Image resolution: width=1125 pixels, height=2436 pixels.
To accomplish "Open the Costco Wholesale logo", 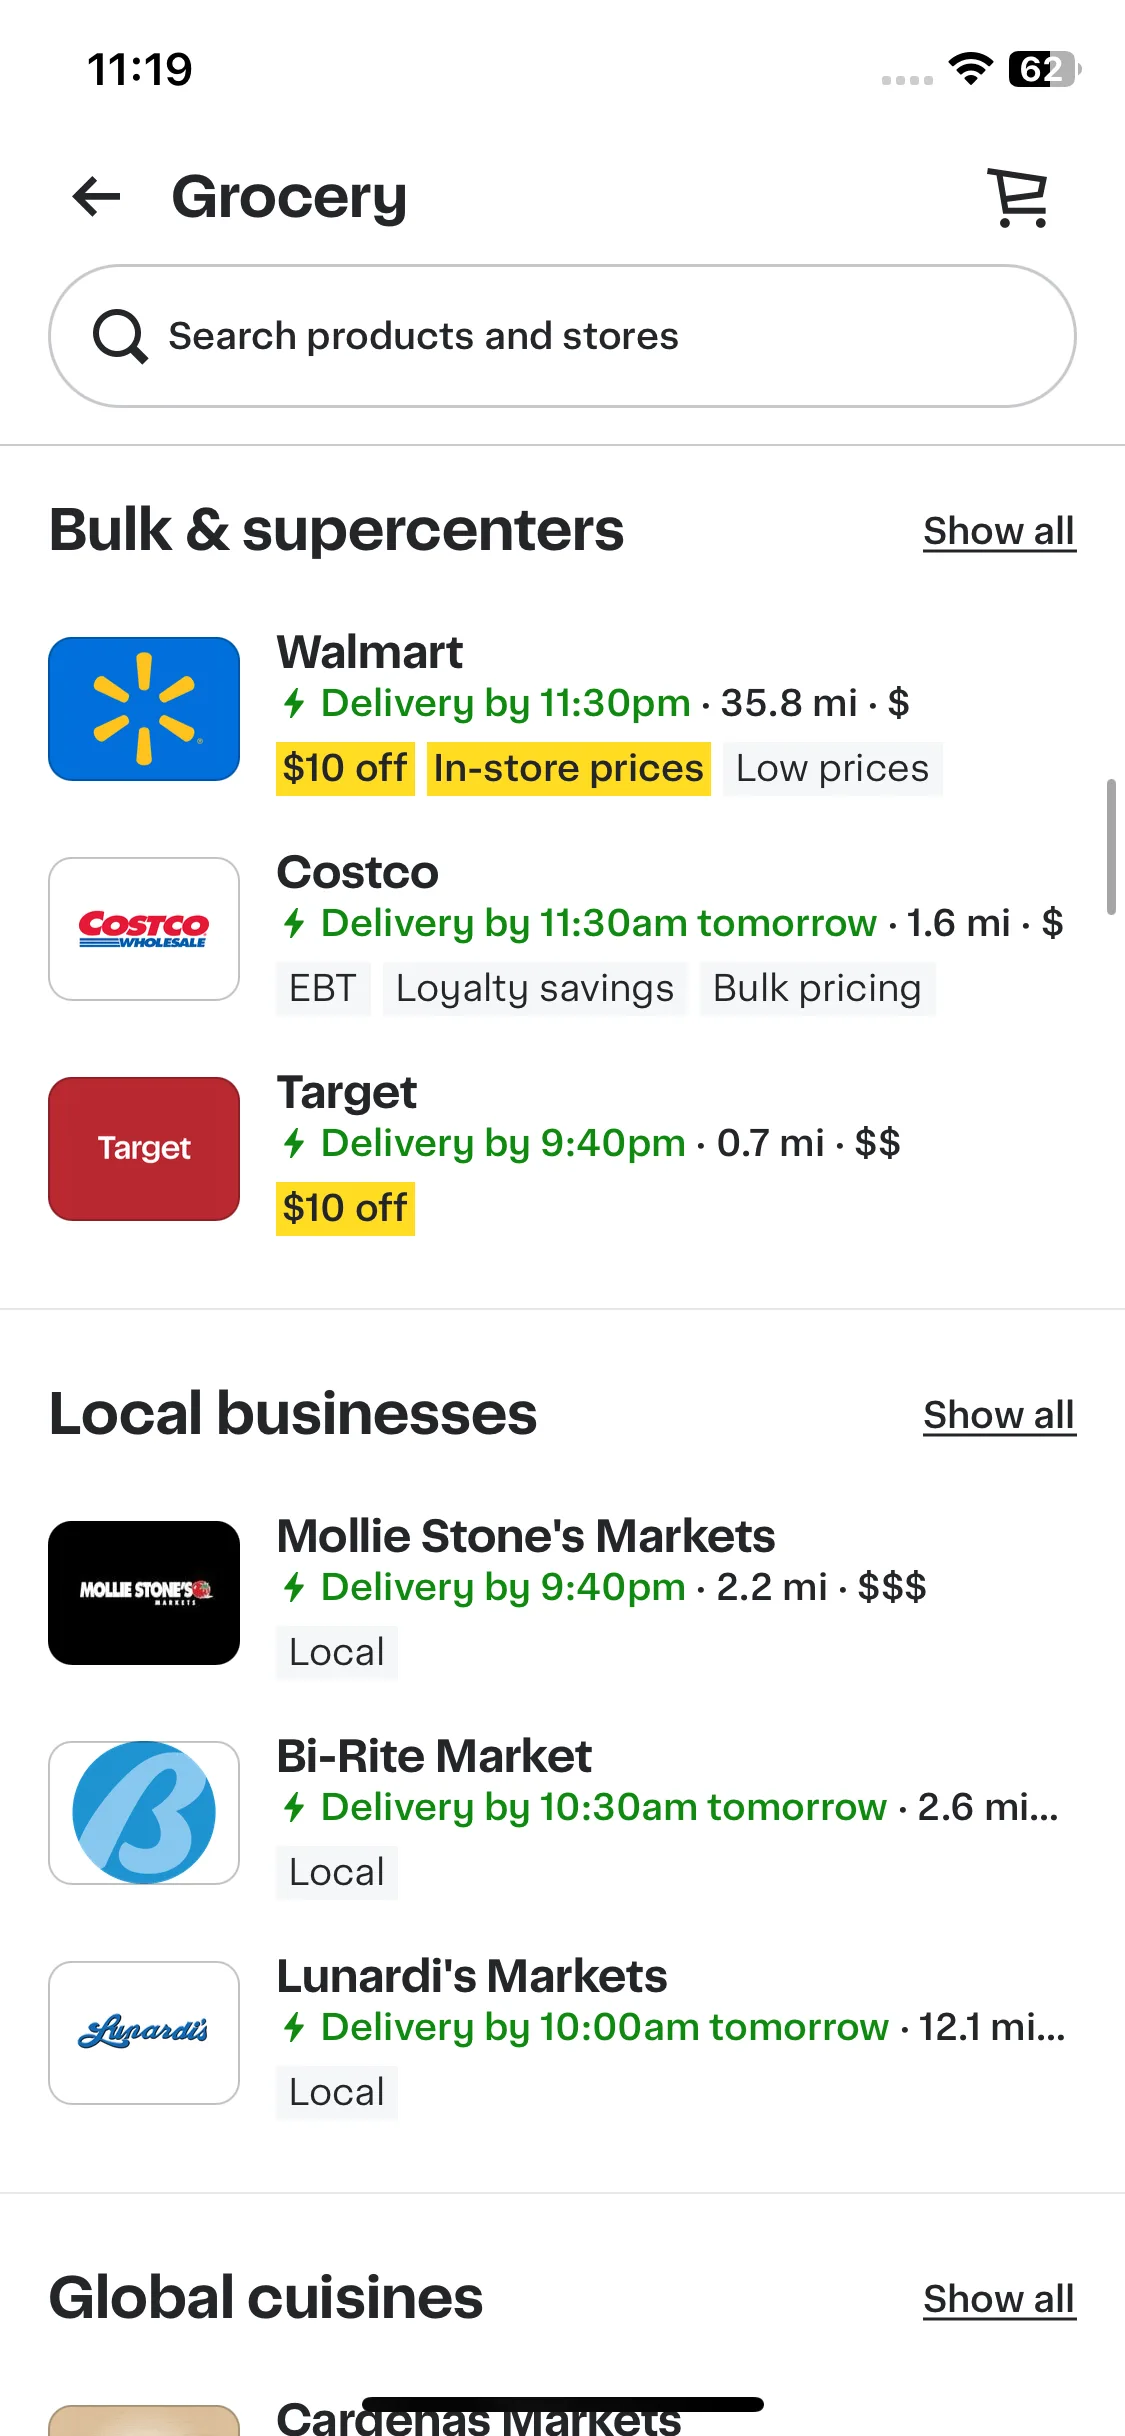I will [x=144, y=929].
